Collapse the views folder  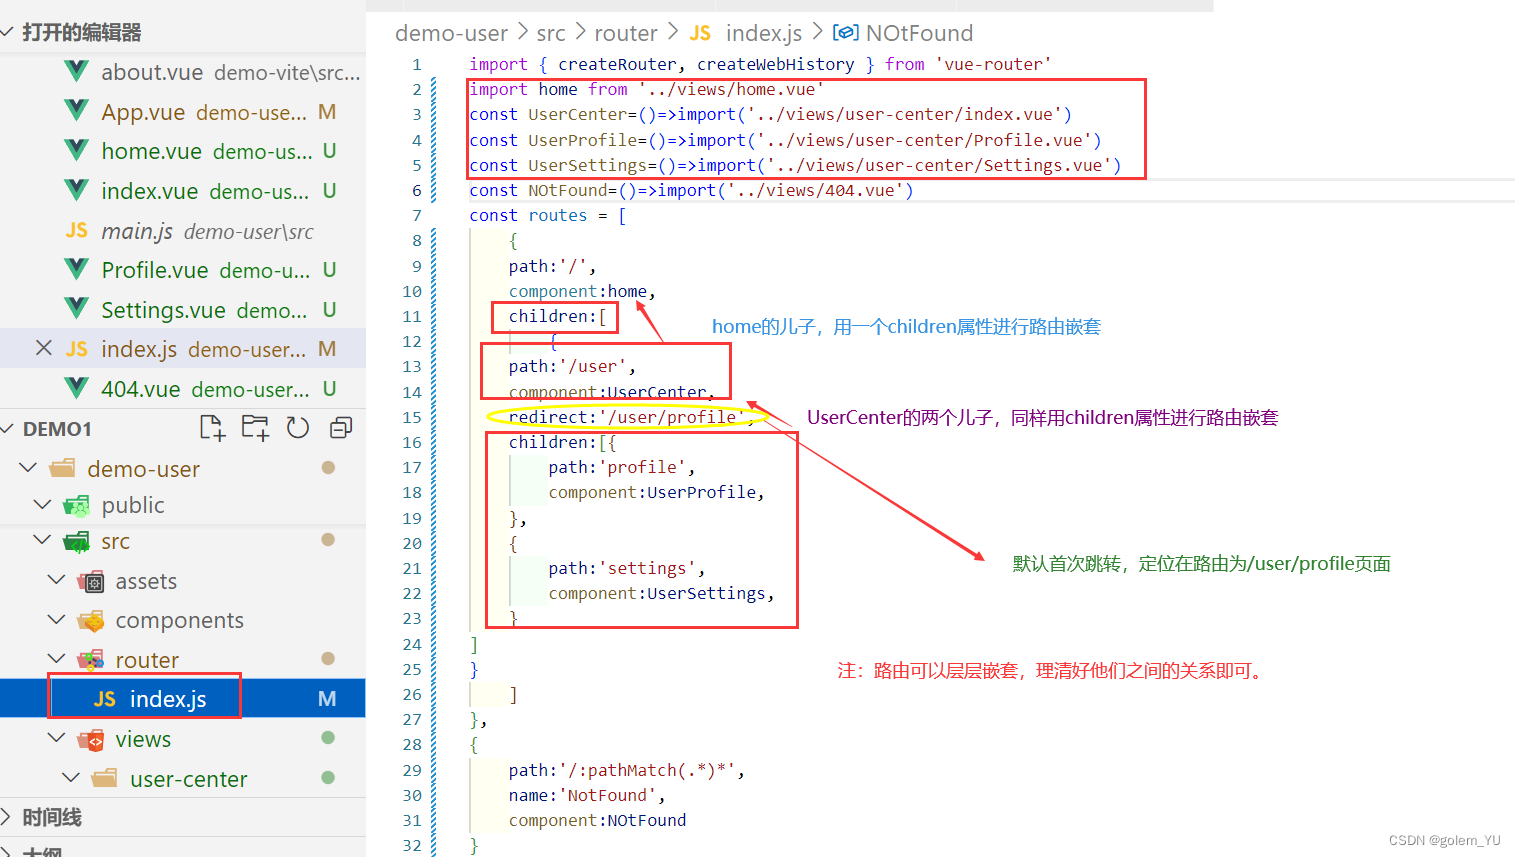click(x=56, y=739)
